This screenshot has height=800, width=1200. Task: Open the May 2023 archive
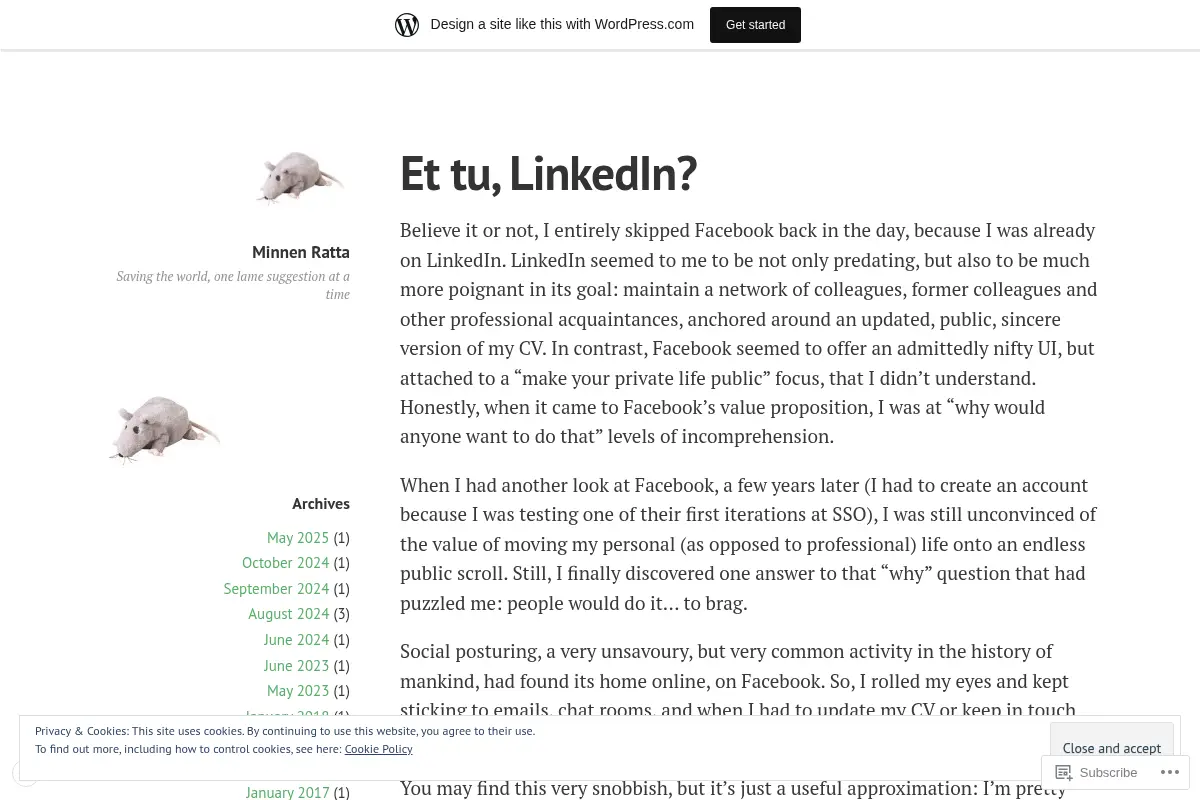[298, 691]
